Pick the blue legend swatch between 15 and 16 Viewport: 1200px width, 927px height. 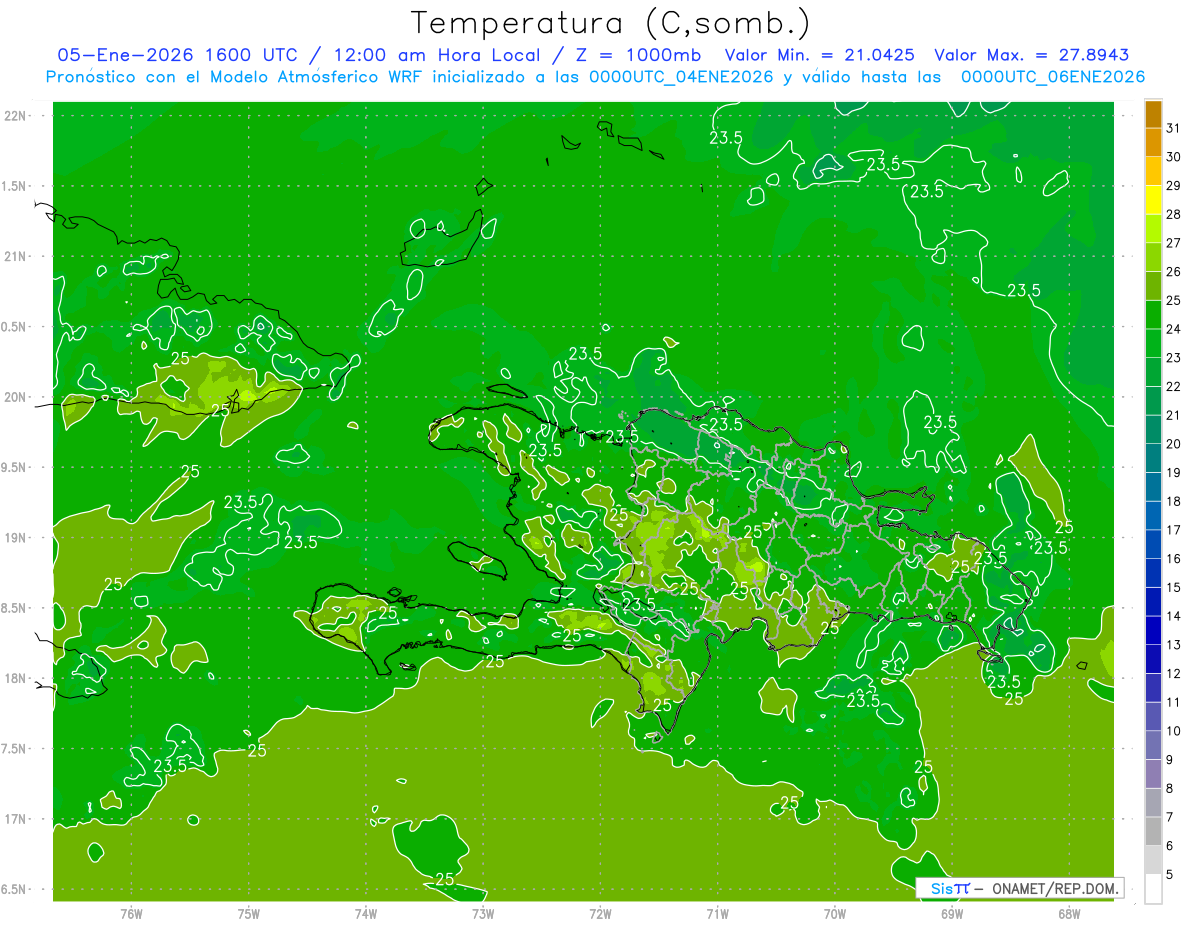pyautogui.click(x=1153, y=573)
